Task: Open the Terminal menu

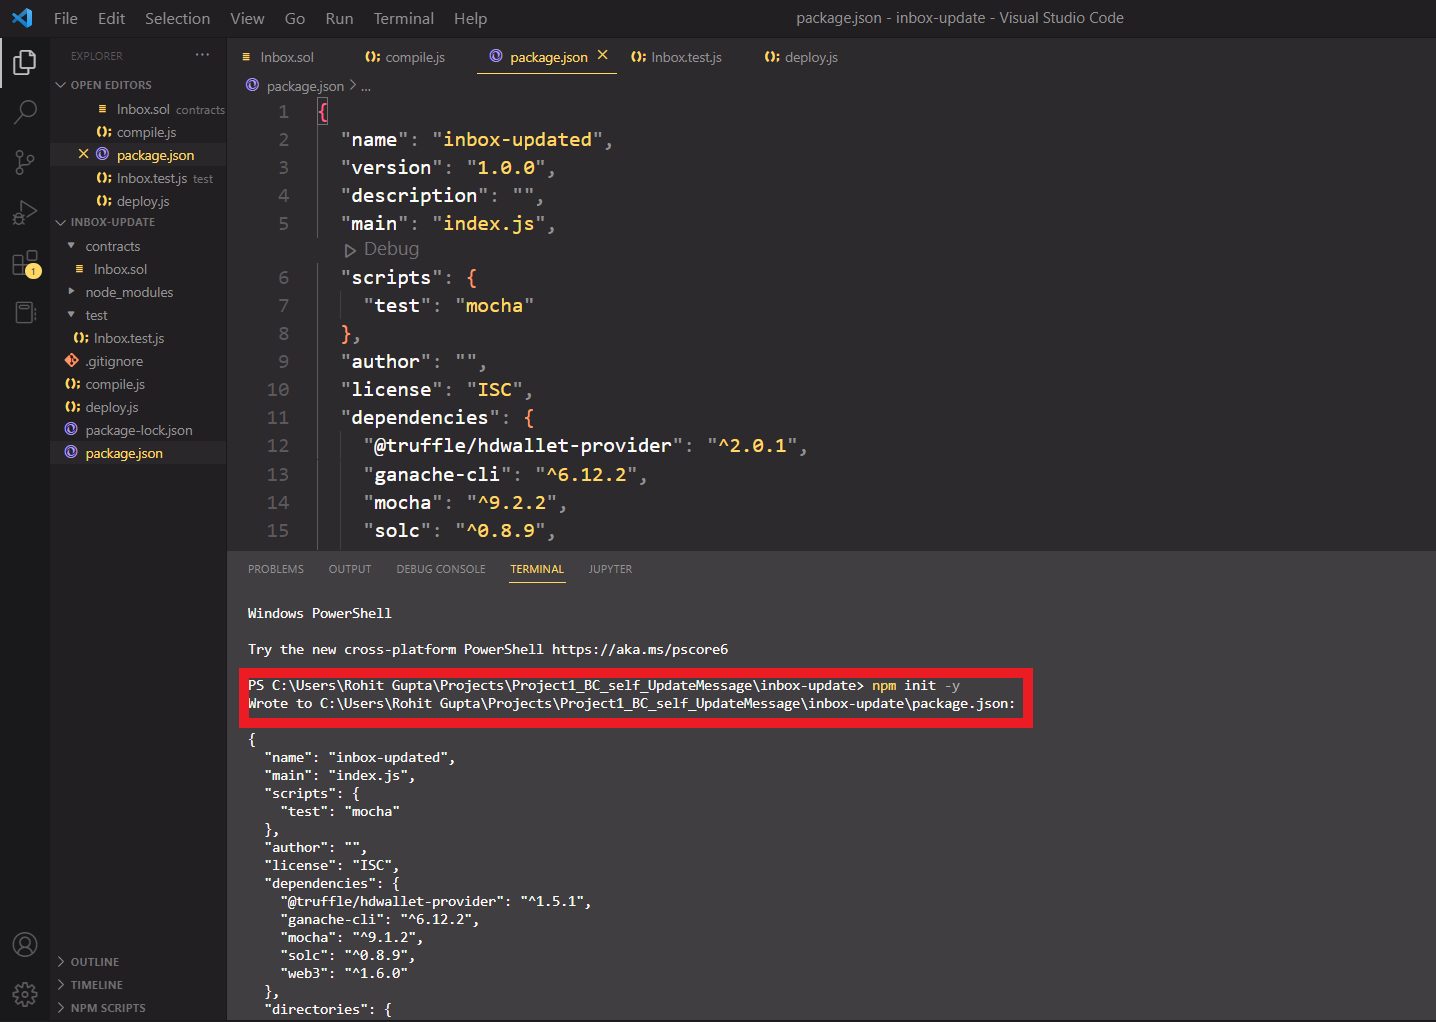Action: click(x=403, y=18)
